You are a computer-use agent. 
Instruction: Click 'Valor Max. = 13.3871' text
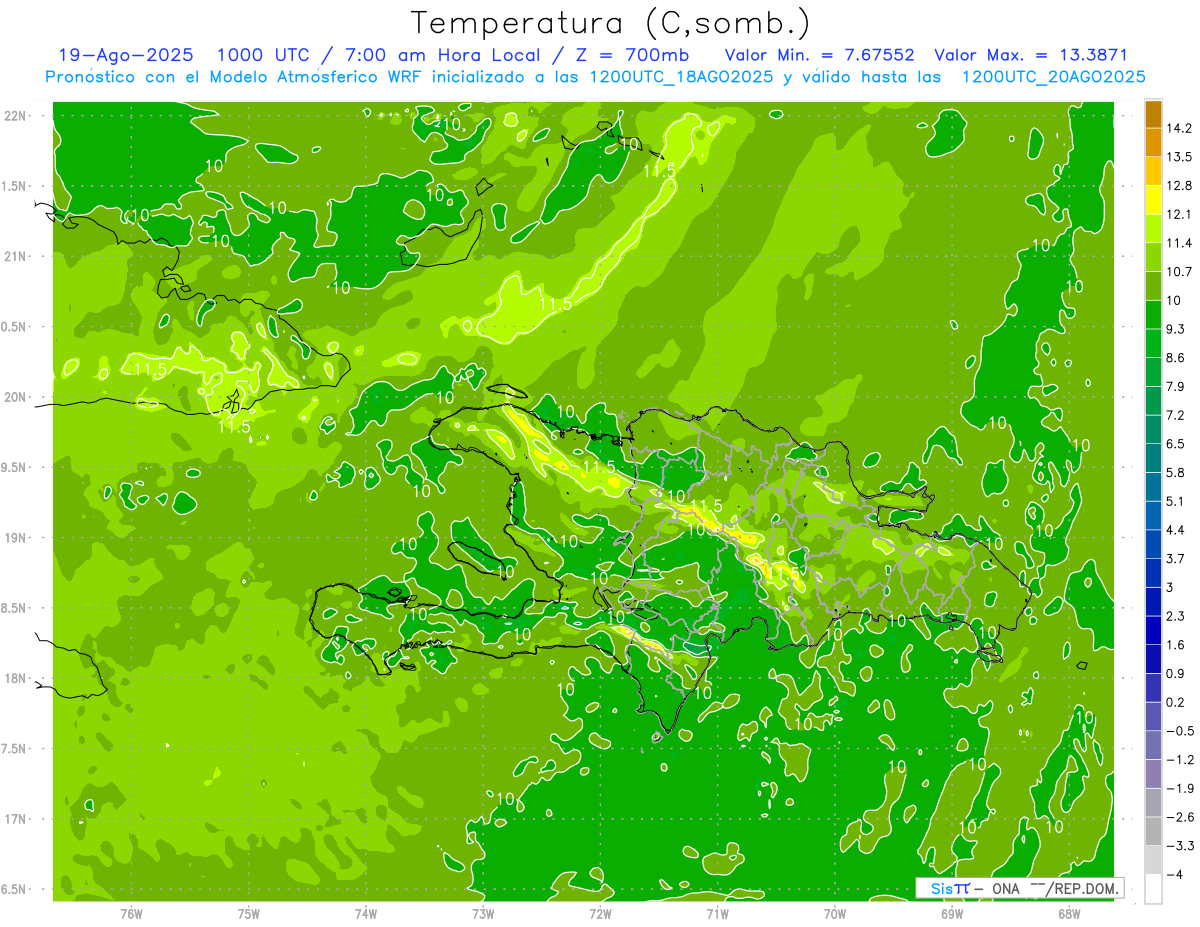click(1033, 55)
